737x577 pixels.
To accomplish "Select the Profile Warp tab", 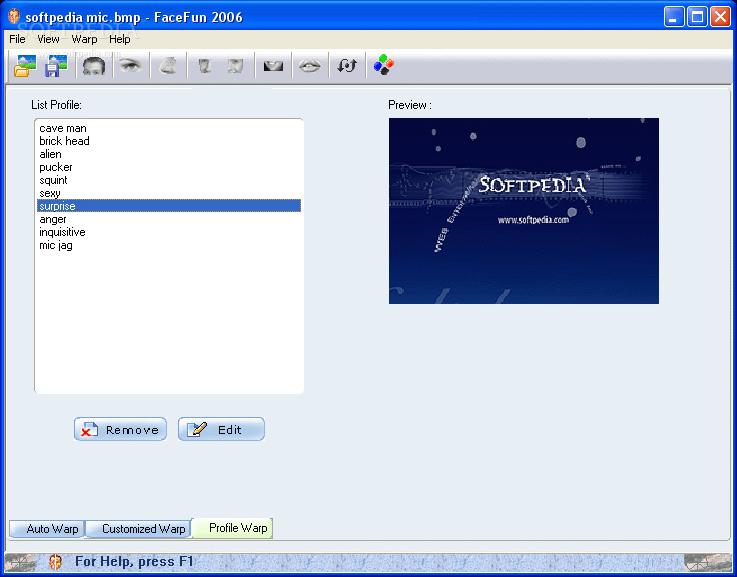I will [233, 528].
